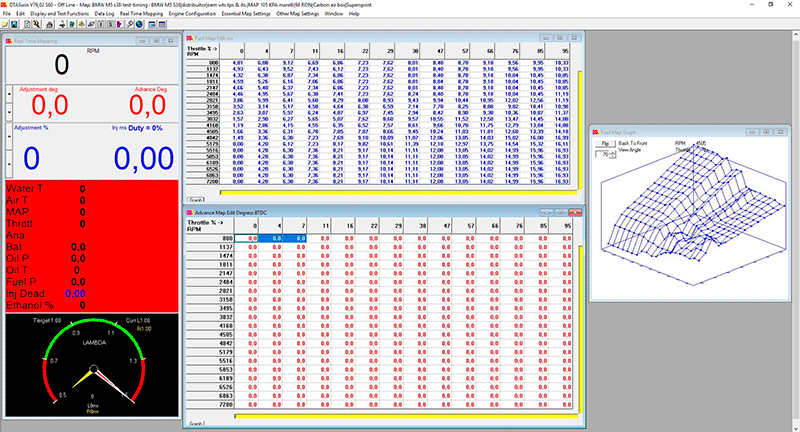Click the dollar sign toolbar icon
This screenshot has height=432, width=800.
click(110, 24)
